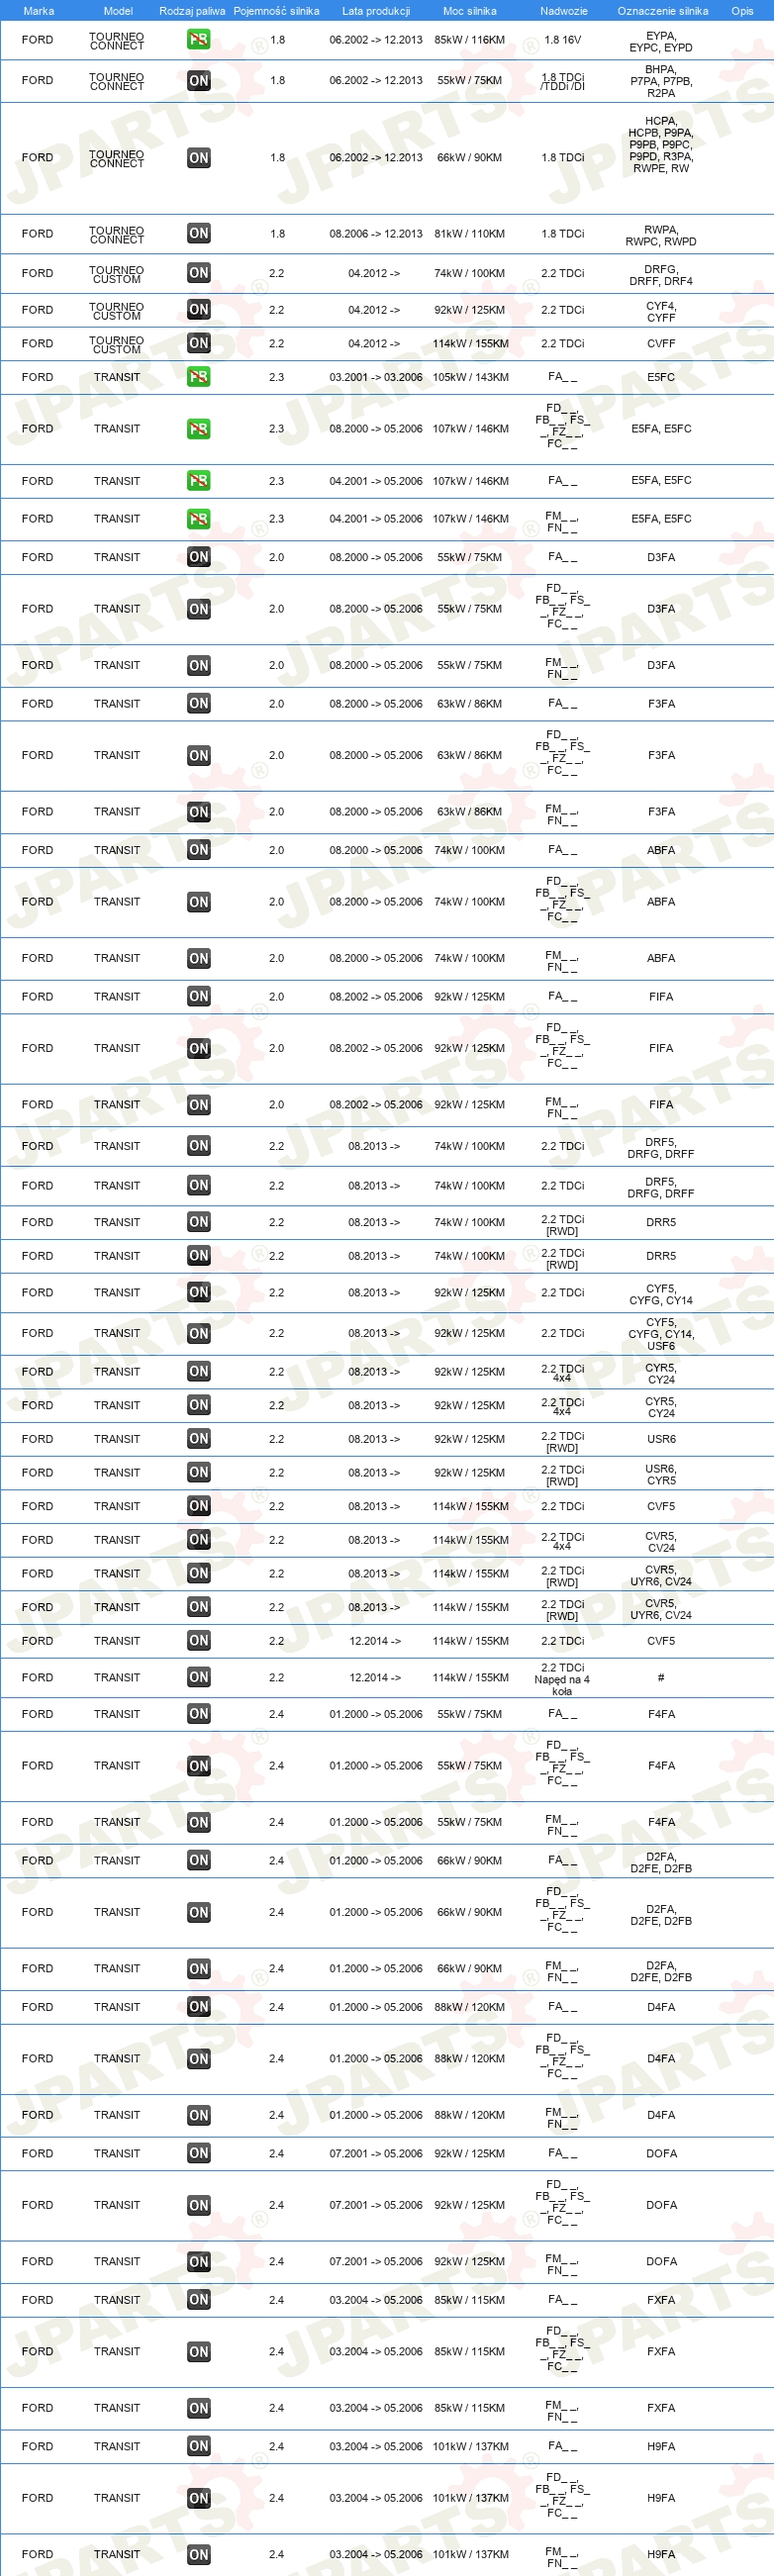774x2576 pixels.
Task: Click PB fuel icon in Tourneo Connect 1.8 16V row
Action: (x=198, y=40)
